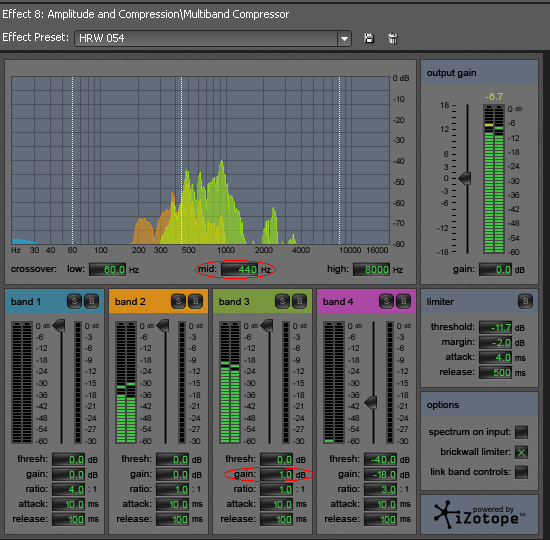Click the high crossover marker line in spectrum

[x=339, y=160]
